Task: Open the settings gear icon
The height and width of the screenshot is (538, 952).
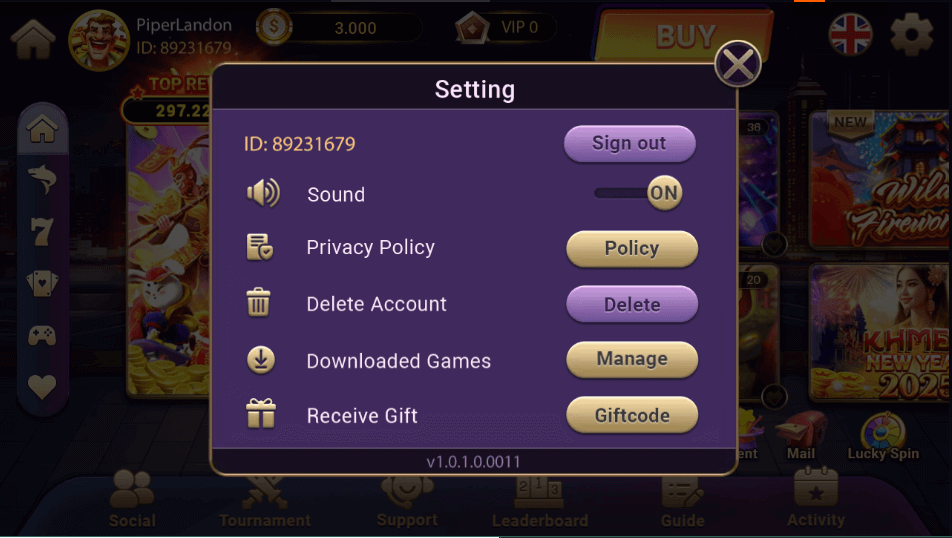Action: pos(911,34)
